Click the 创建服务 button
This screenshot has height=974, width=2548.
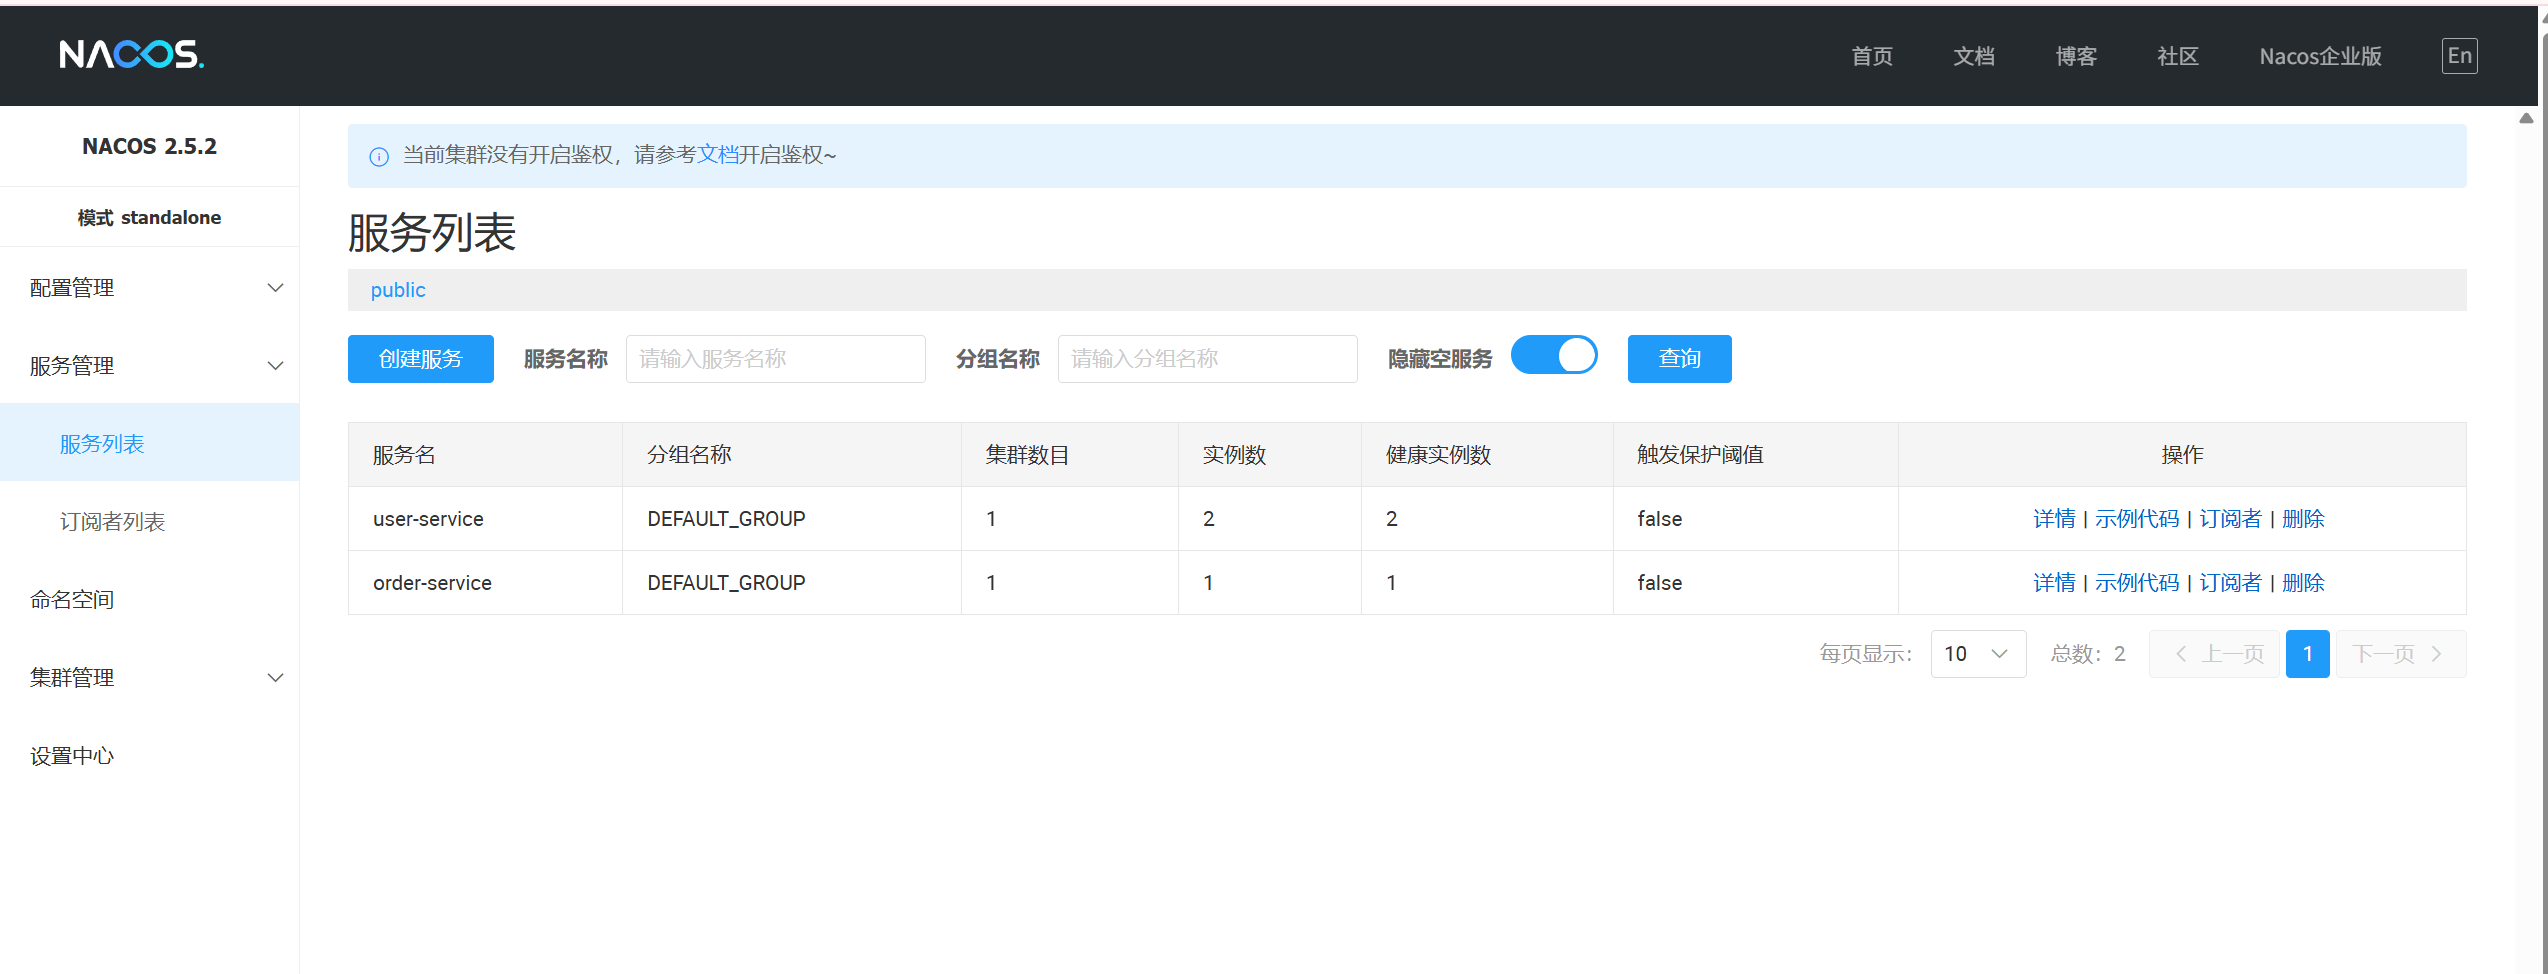point(420,358)
